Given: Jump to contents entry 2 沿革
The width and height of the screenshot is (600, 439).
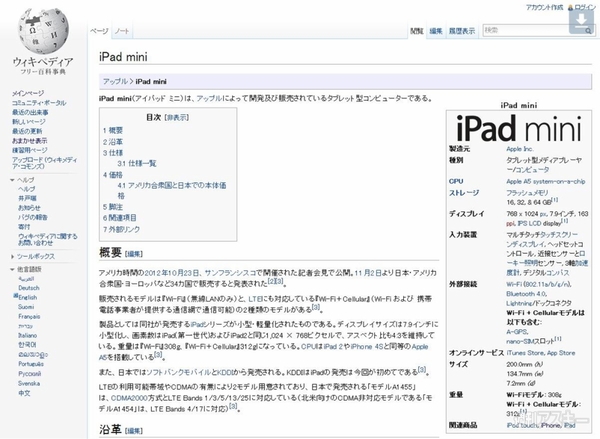Looking at the screenshot, I should pyautogui.click(x=113, y=142).
